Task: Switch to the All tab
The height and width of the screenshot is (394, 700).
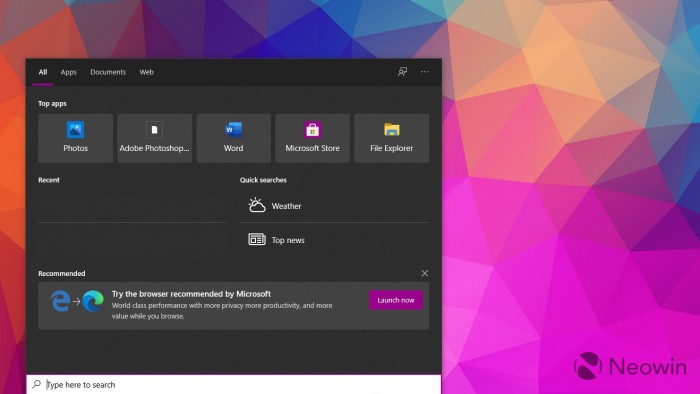Action: click(43, 72)
